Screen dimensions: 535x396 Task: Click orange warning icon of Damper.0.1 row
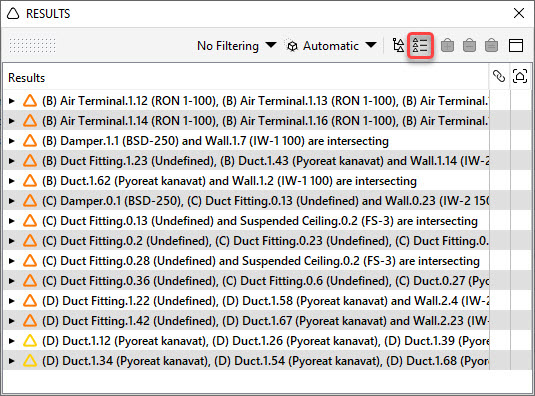[x=30, y=201]
